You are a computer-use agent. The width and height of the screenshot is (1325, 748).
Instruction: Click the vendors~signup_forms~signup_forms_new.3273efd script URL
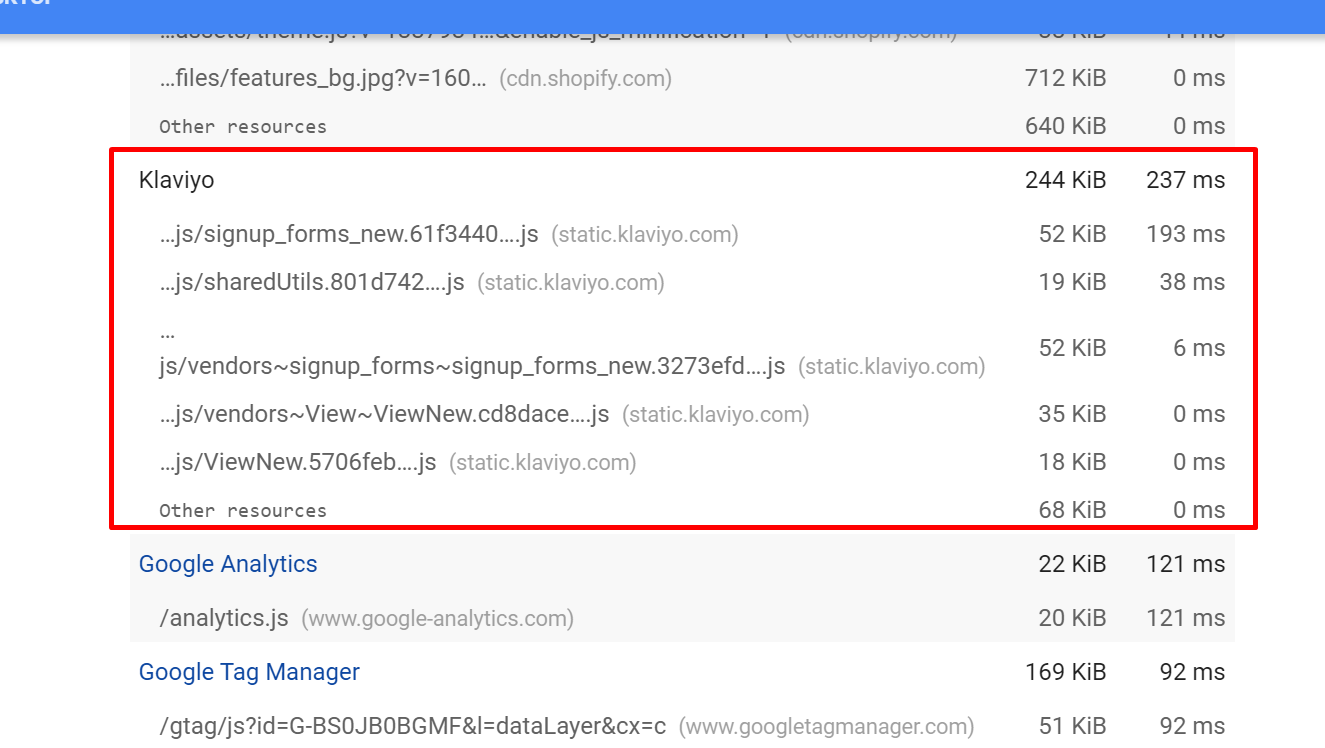point(472,366)
